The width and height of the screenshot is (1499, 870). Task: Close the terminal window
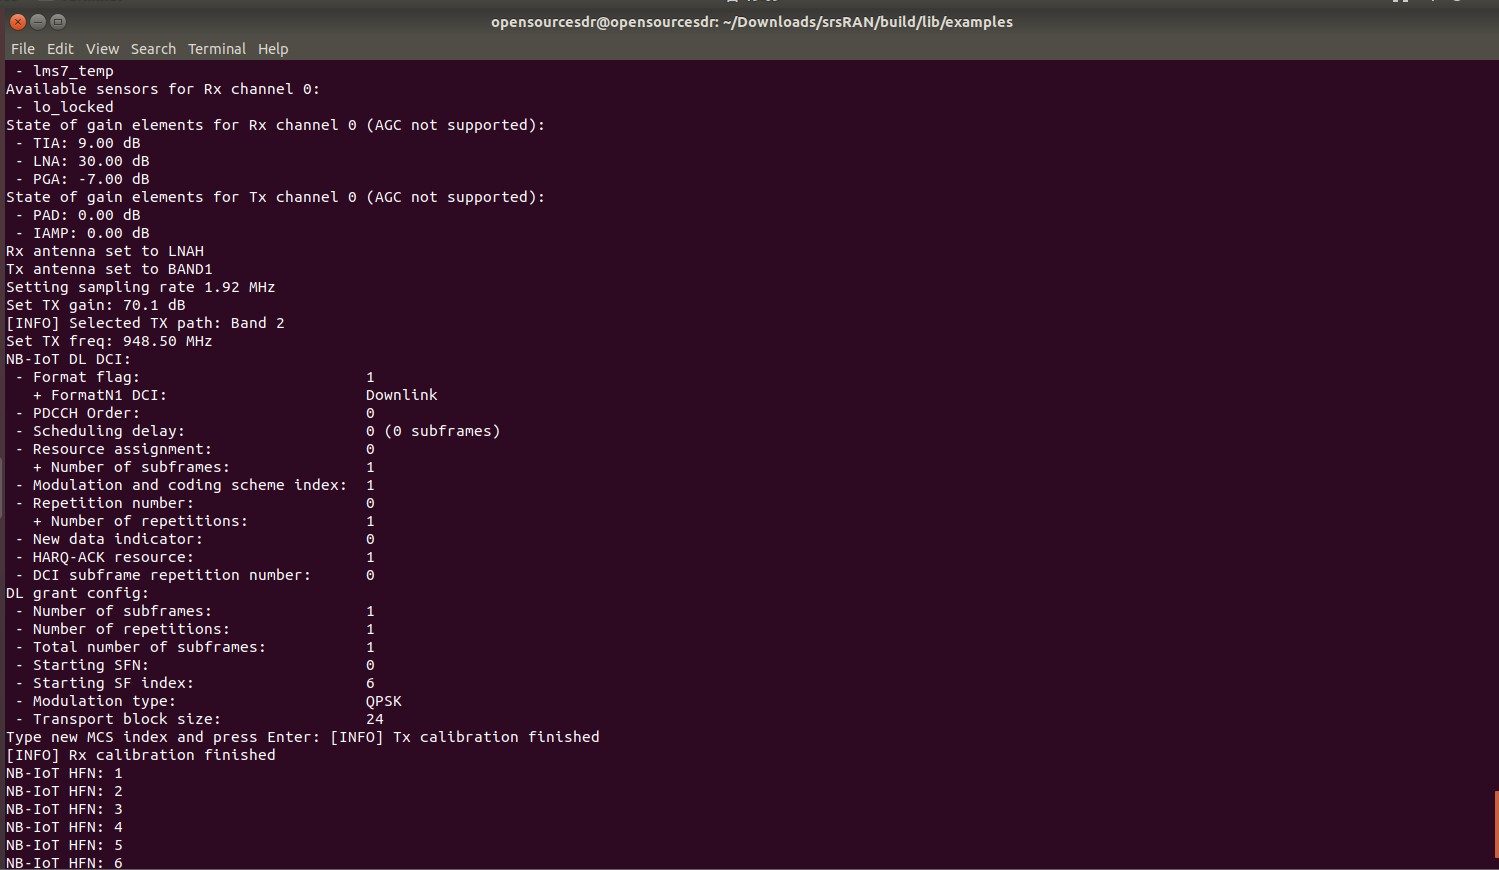(x=18, y=21)
